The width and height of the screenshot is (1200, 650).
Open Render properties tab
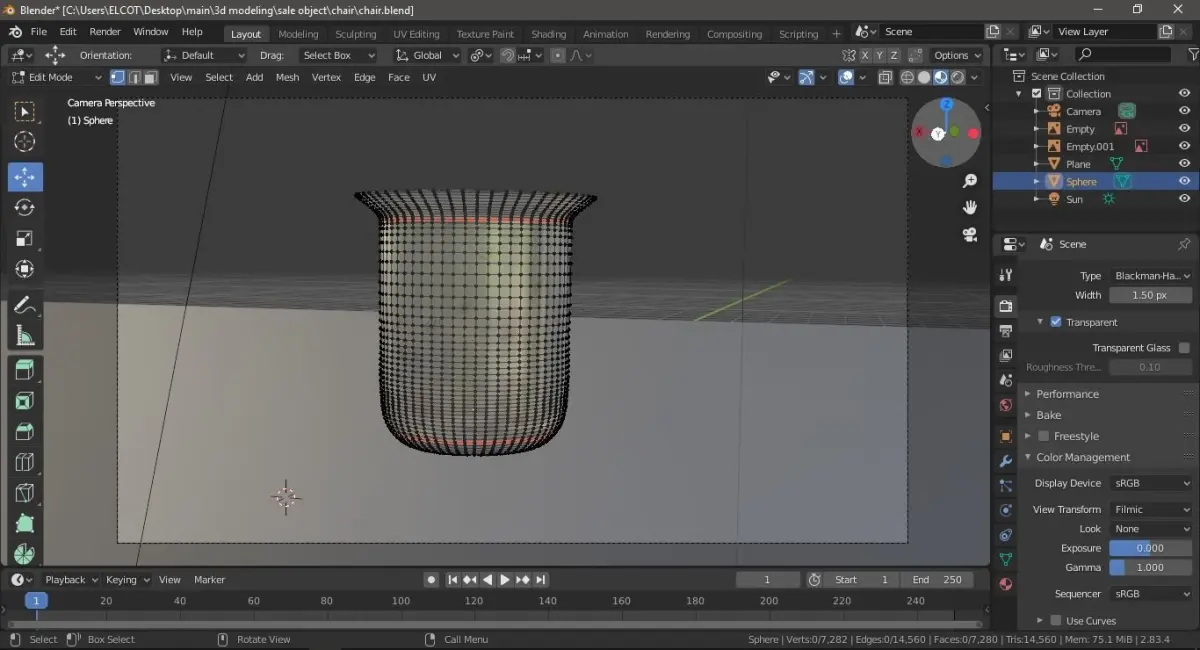coord(1006,305)
